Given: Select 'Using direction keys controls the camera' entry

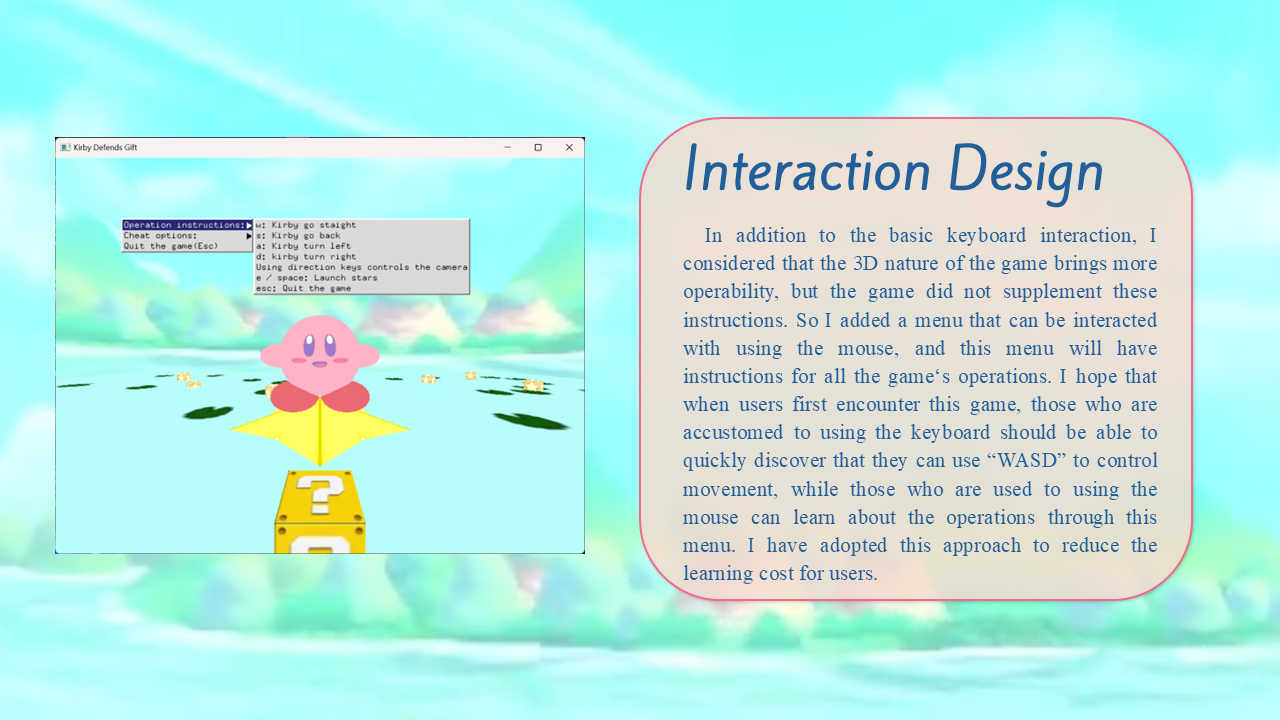Looking at the screenshot, I should click(x=361, y=267).
